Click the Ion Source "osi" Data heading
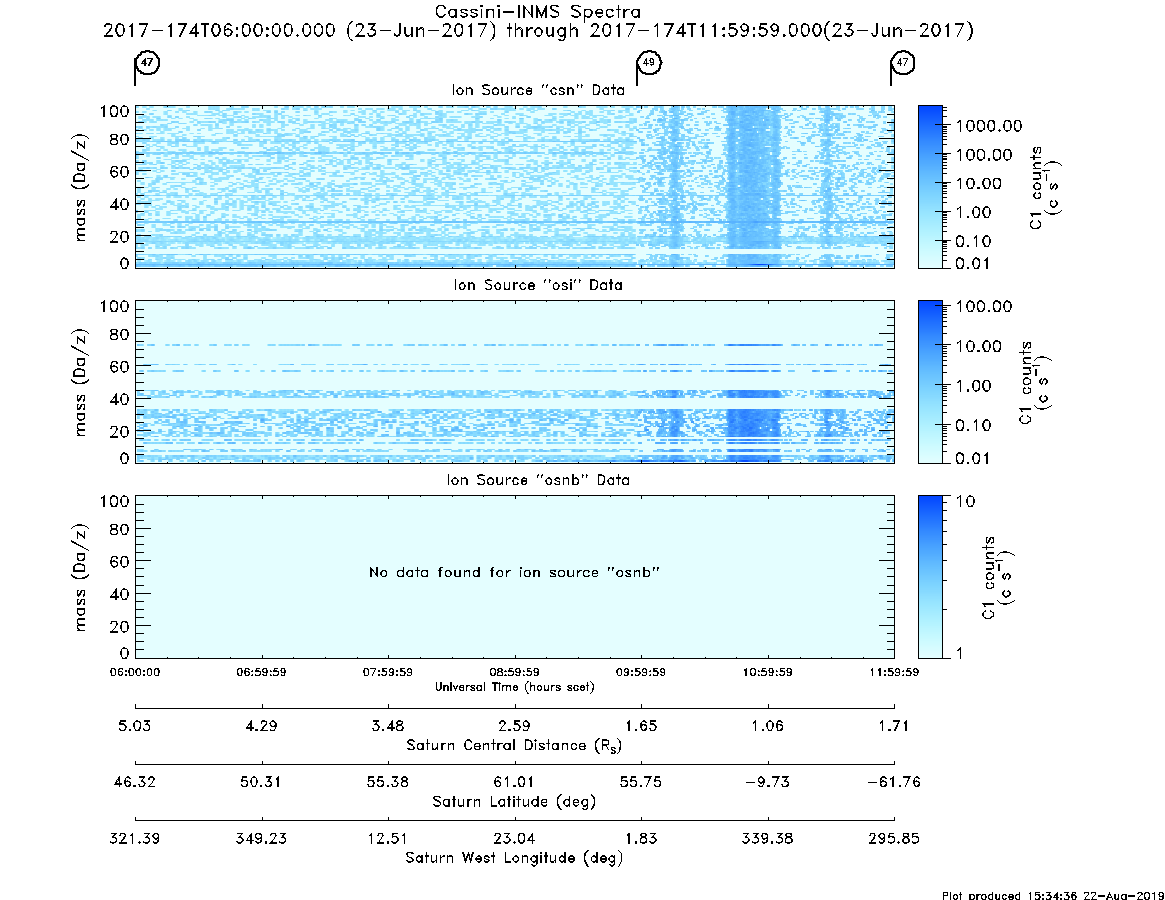Image resolution: width=1165 pixels, height=900 pixels. 538,285
